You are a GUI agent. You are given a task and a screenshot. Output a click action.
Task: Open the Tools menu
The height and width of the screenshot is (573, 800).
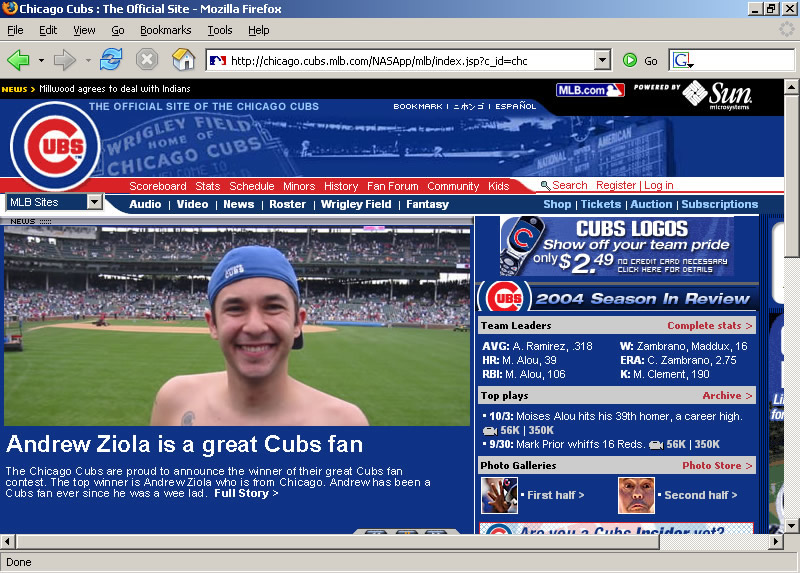[220, 30]
